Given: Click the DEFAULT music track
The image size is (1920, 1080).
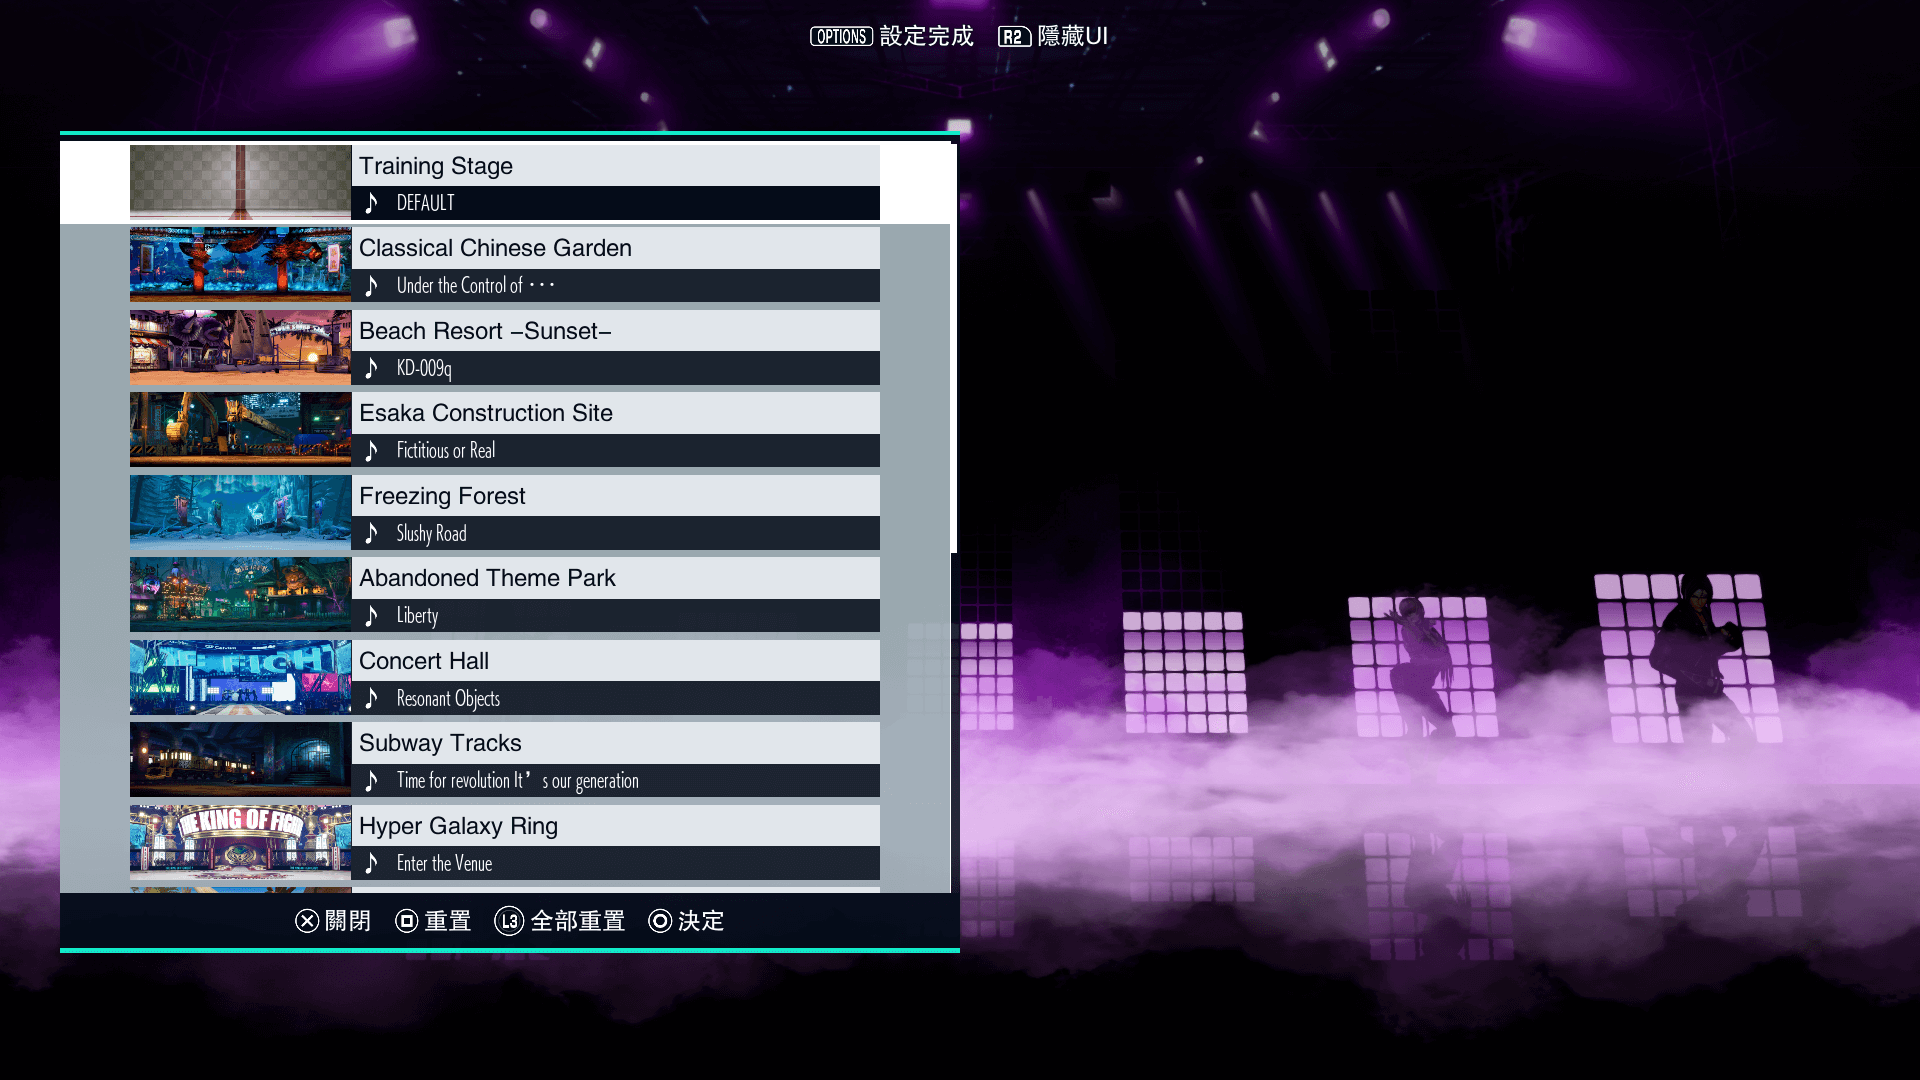Looking at the screenshot, I should tap(616, 203).
